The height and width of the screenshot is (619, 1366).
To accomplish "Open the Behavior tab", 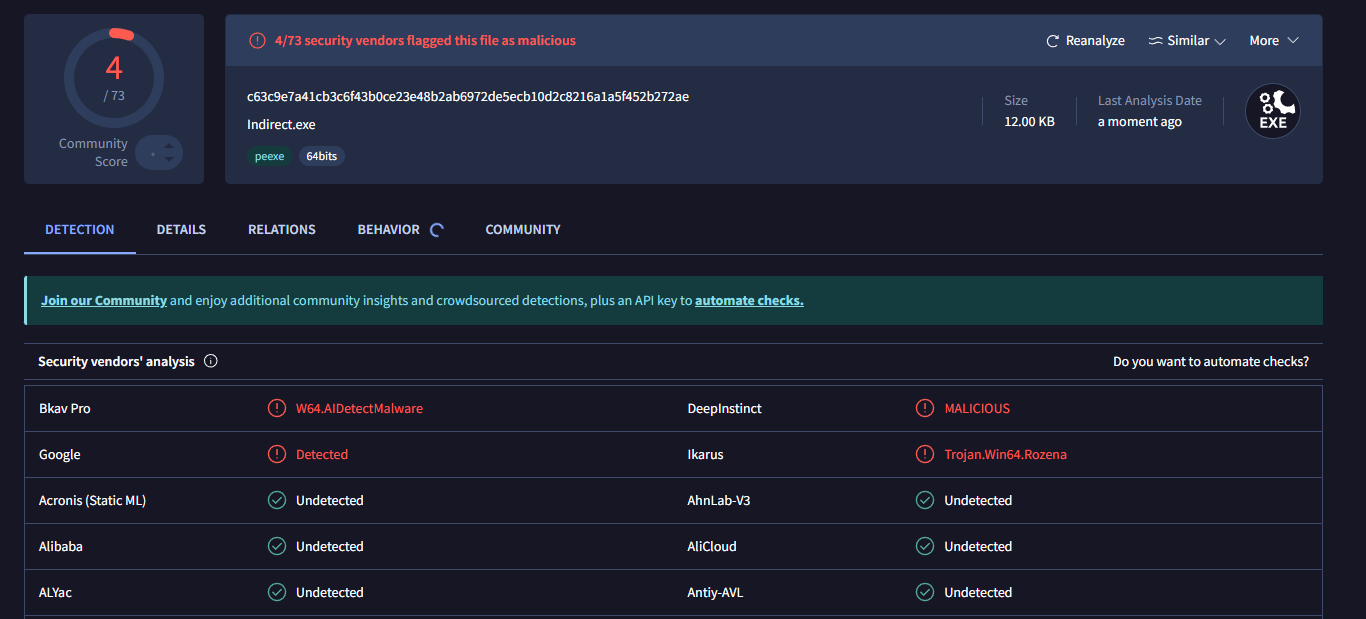I will (389, 229).
